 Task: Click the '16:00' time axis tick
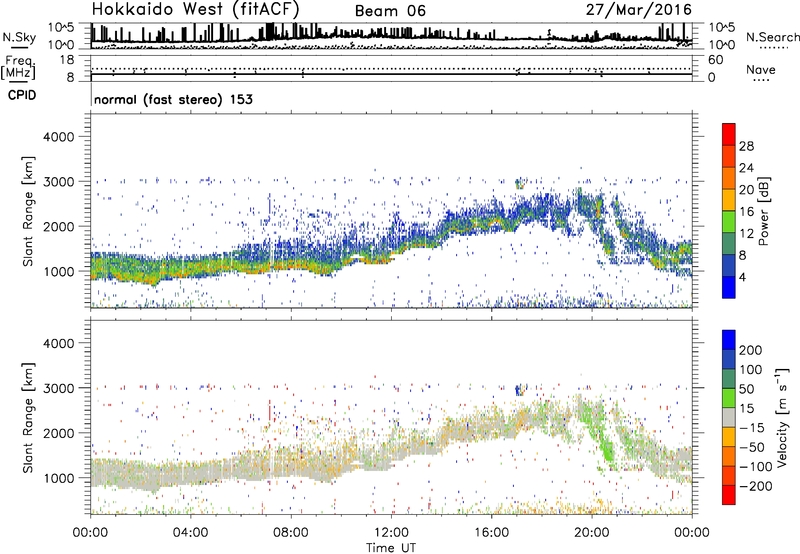491,533
